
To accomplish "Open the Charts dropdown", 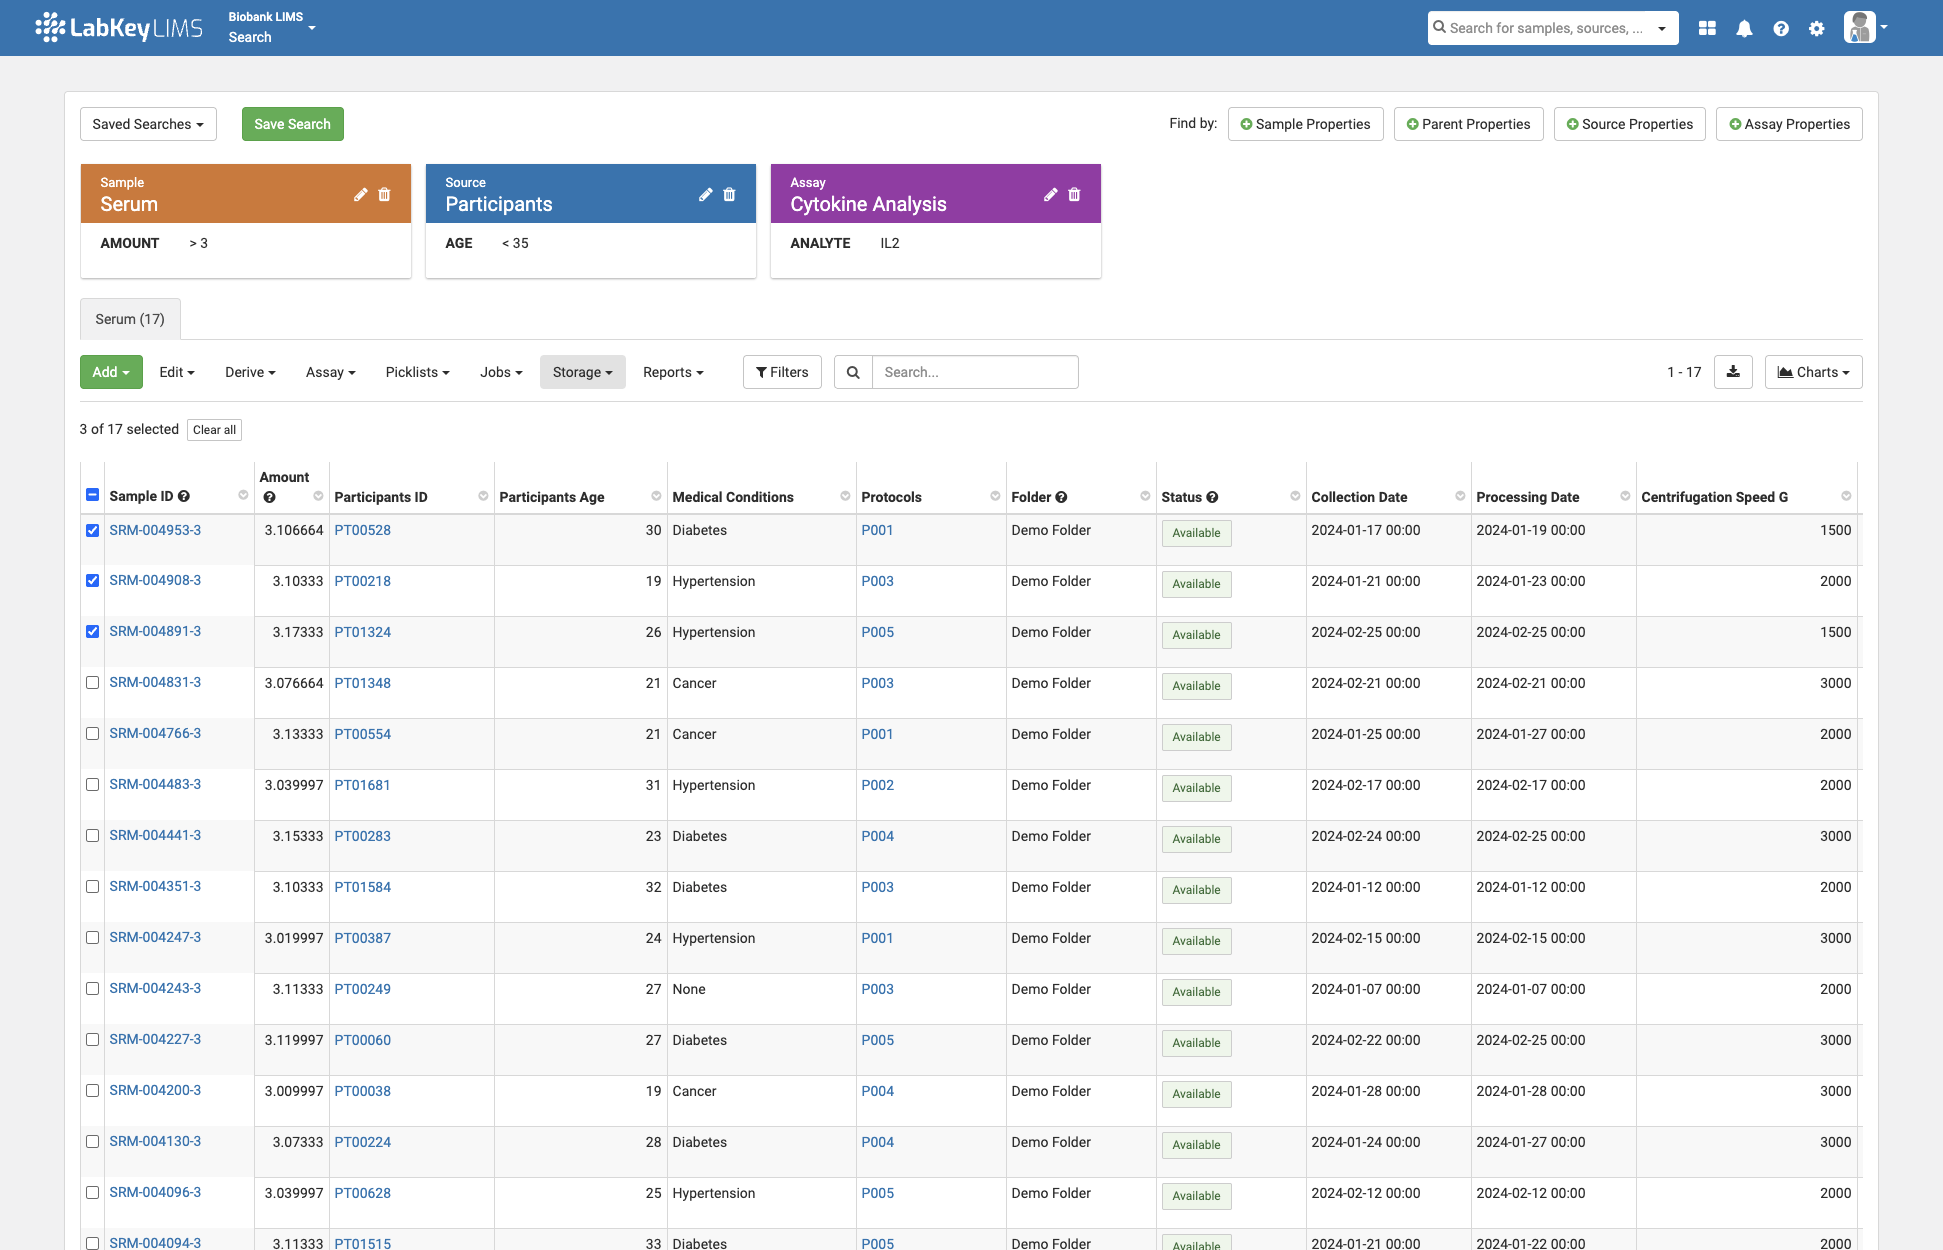I will pos(1813,372).
